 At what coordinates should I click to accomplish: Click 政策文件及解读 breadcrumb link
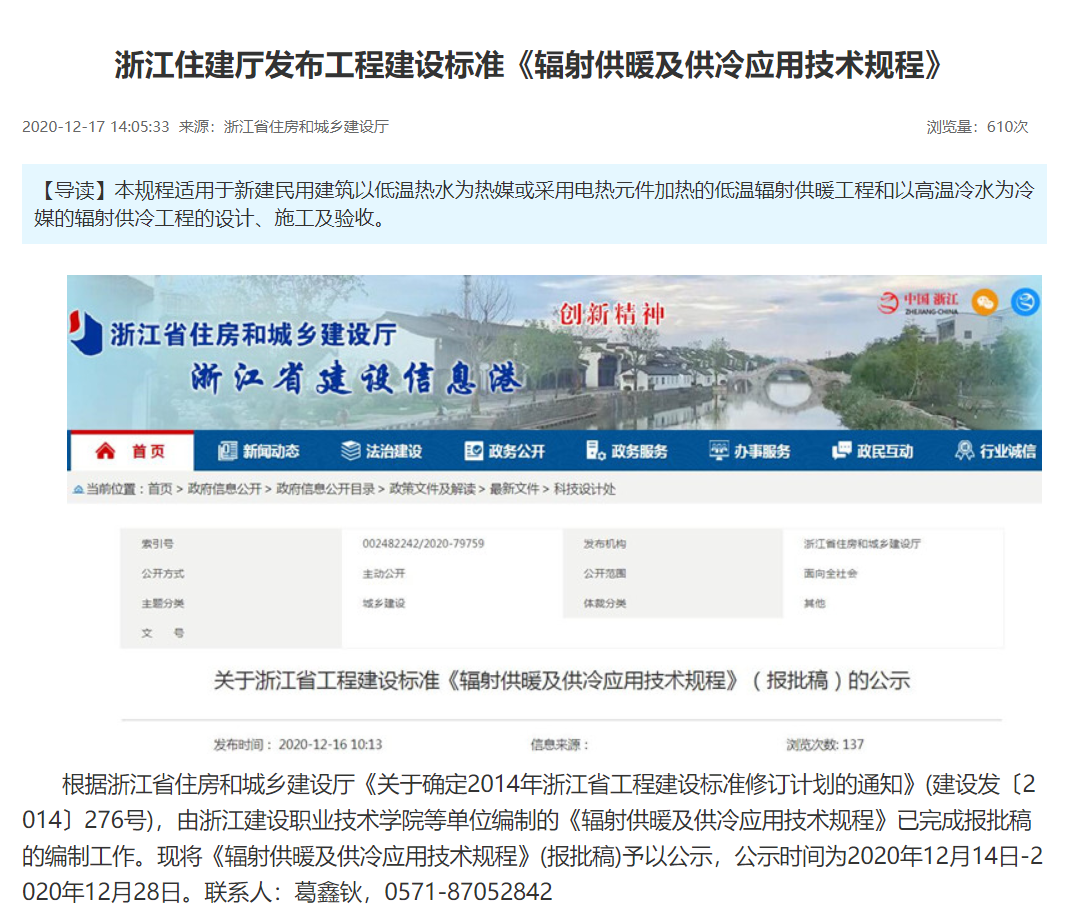(433, 489)
